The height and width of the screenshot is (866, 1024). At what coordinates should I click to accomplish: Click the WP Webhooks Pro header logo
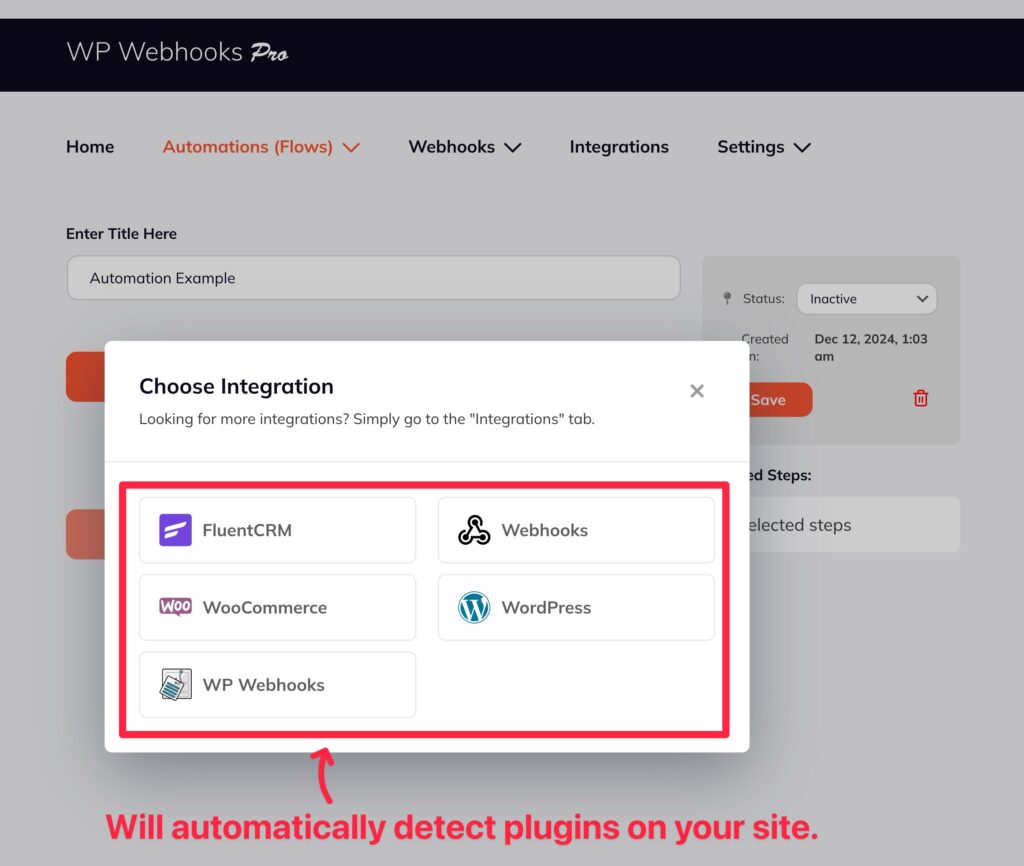pyautogui.click(x=177, y=52)
